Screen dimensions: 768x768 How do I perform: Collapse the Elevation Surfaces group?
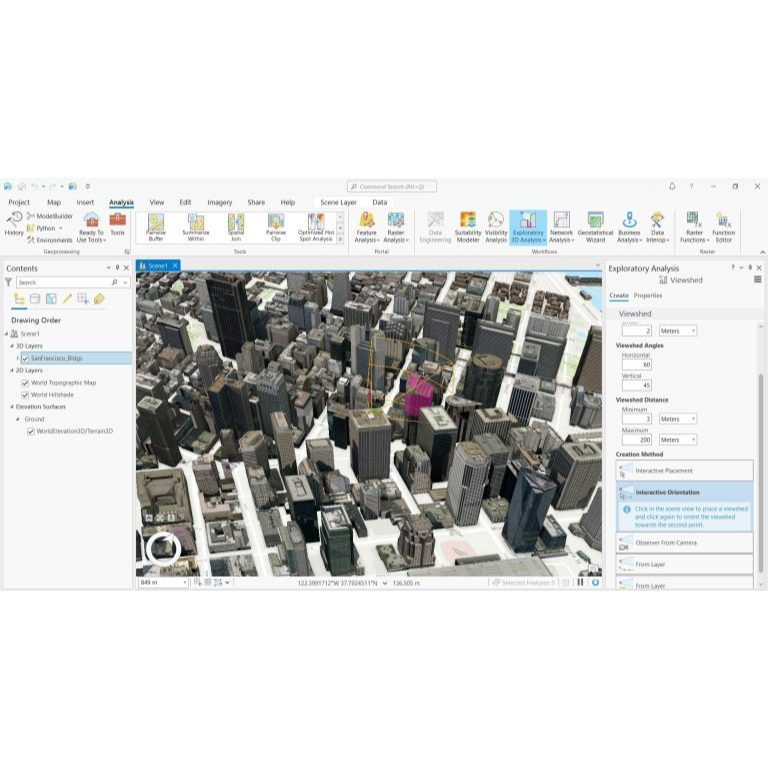[12, 407]
